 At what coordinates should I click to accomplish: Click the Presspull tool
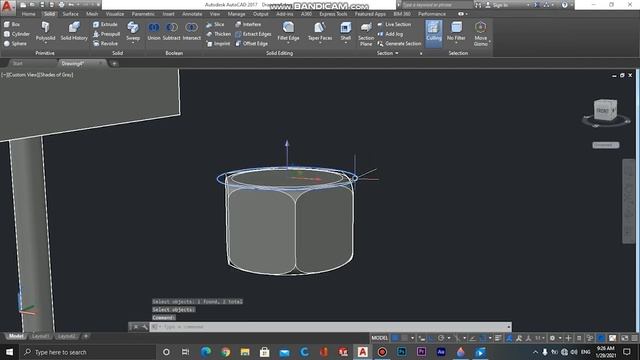[x=106, y=34]
